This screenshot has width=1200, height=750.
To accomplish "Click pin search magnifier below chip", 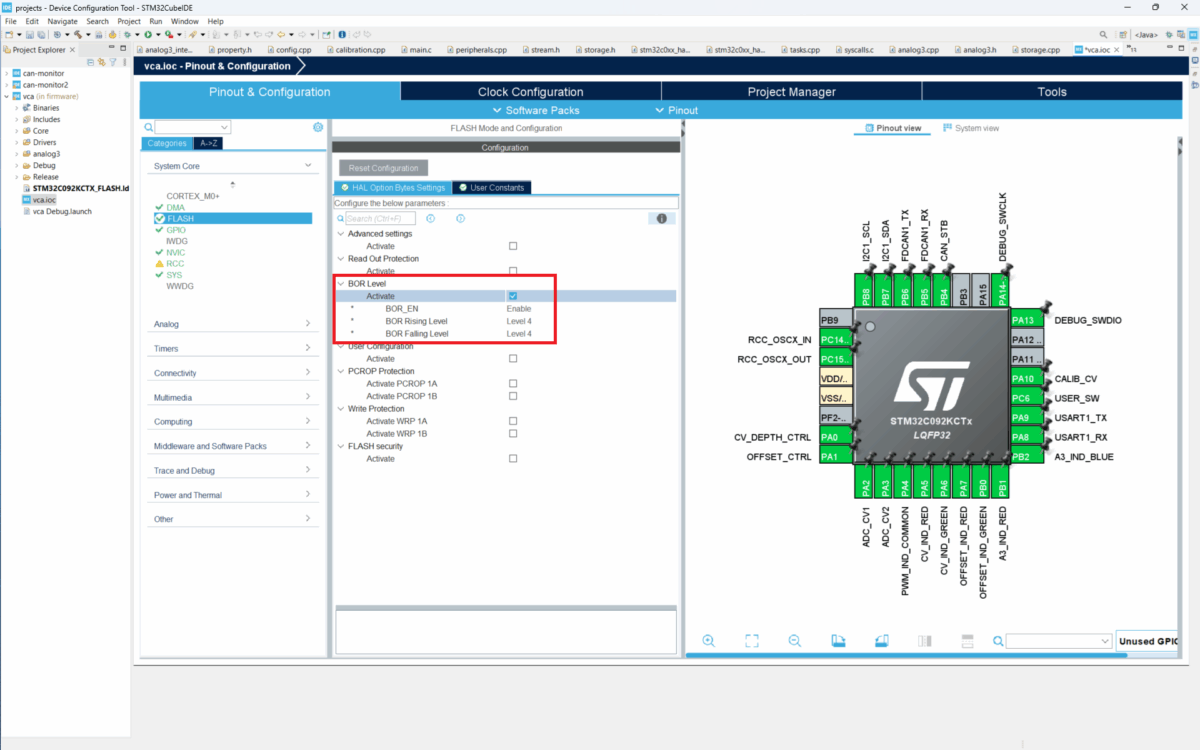I will [998, 641].
